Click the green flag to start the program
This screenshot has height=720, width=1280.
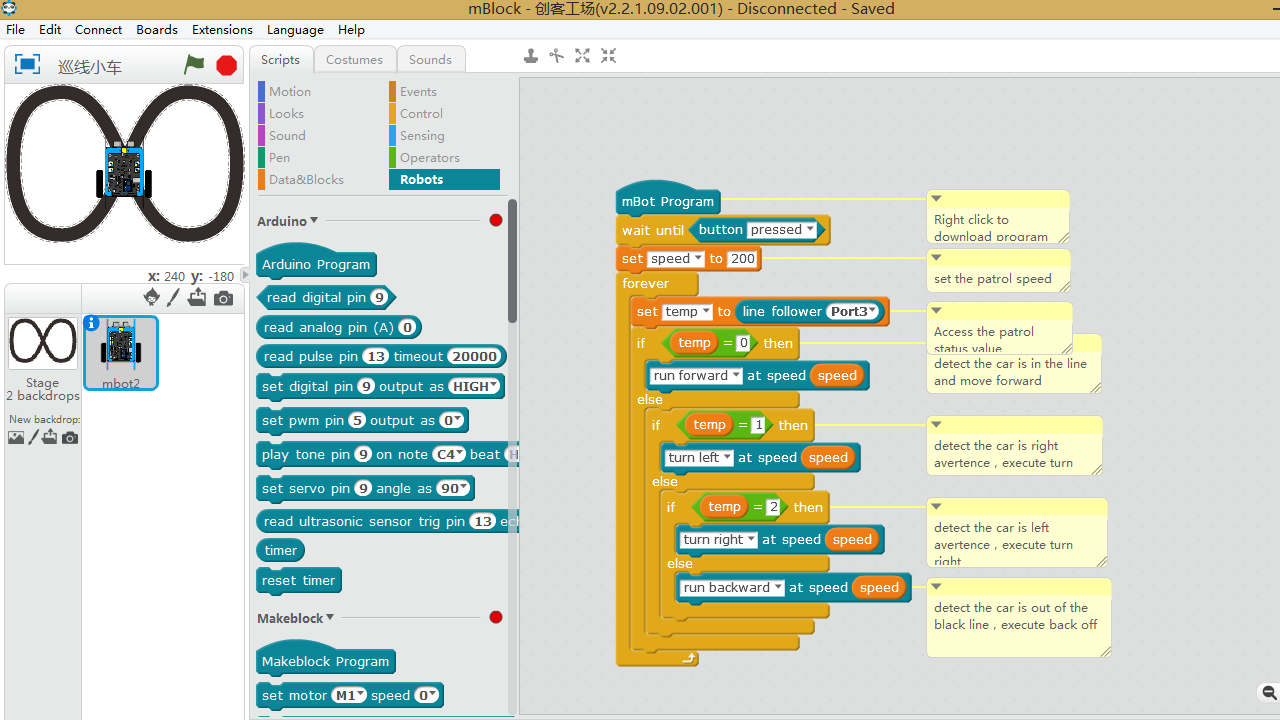pos(194,65)
